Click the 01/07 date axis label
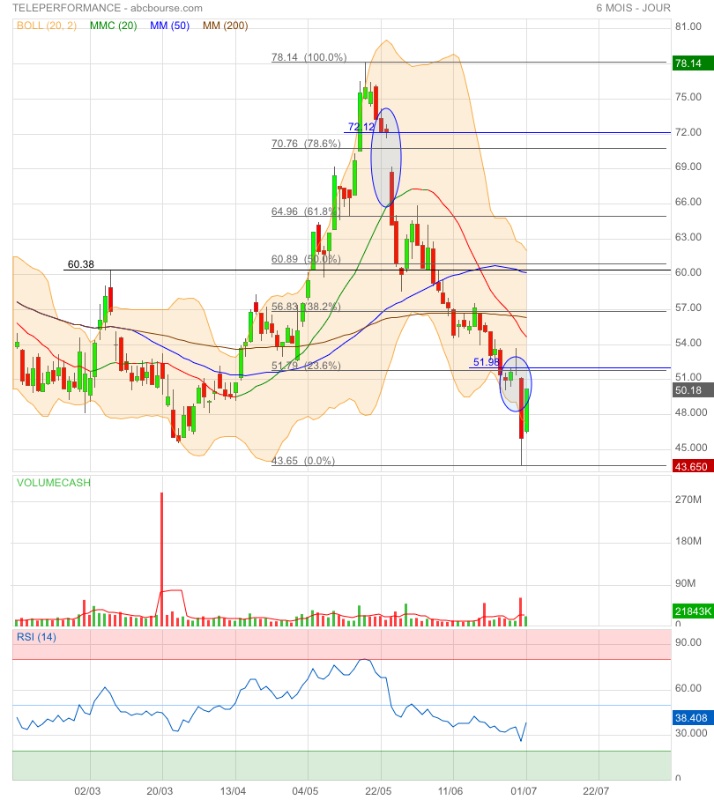The height and width of the screenshot is (800, 714). click(x=524, y=791)
